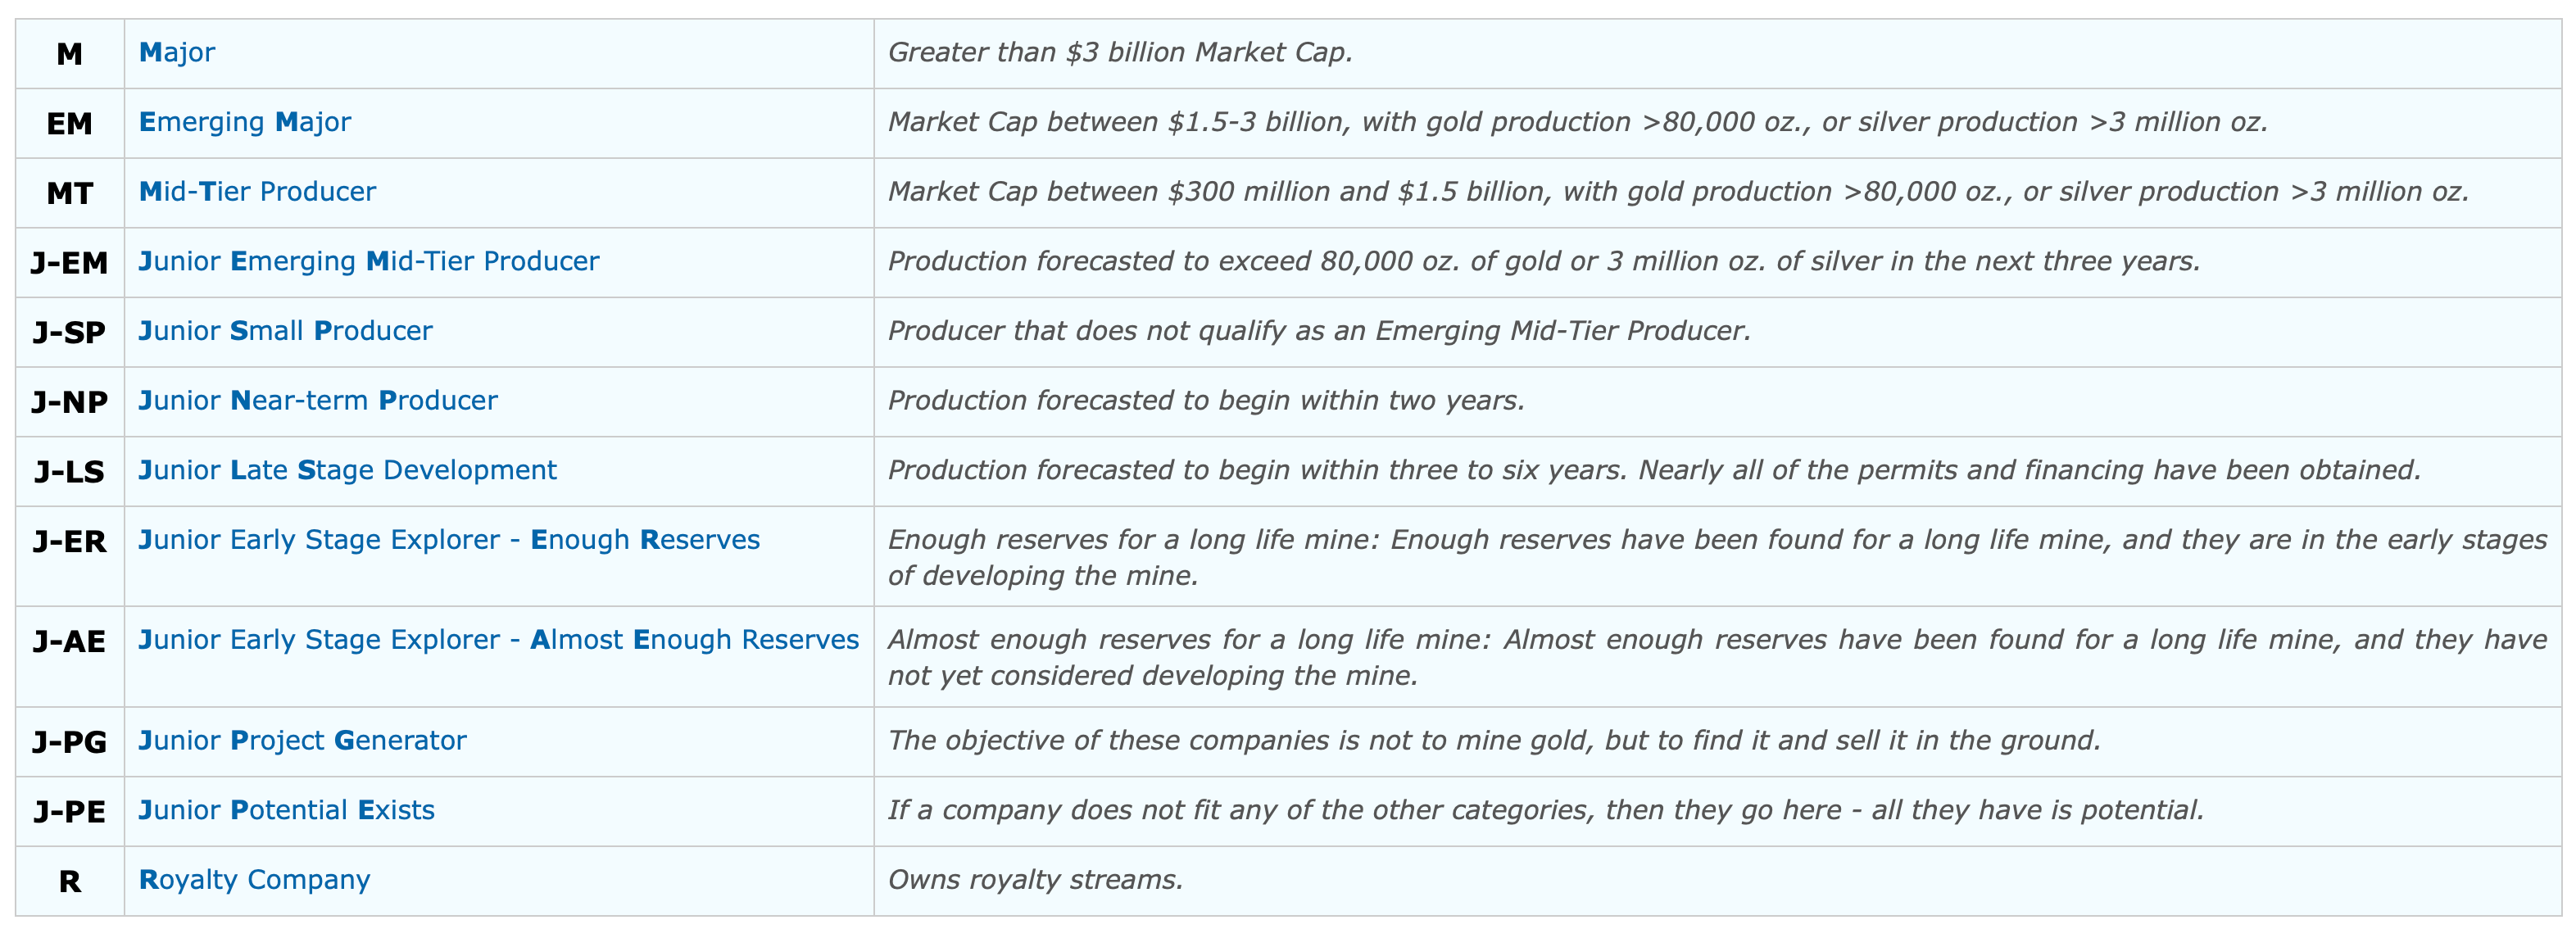
Task: Open the Junior Near-term Producer link
Action: tap(318, 401)
